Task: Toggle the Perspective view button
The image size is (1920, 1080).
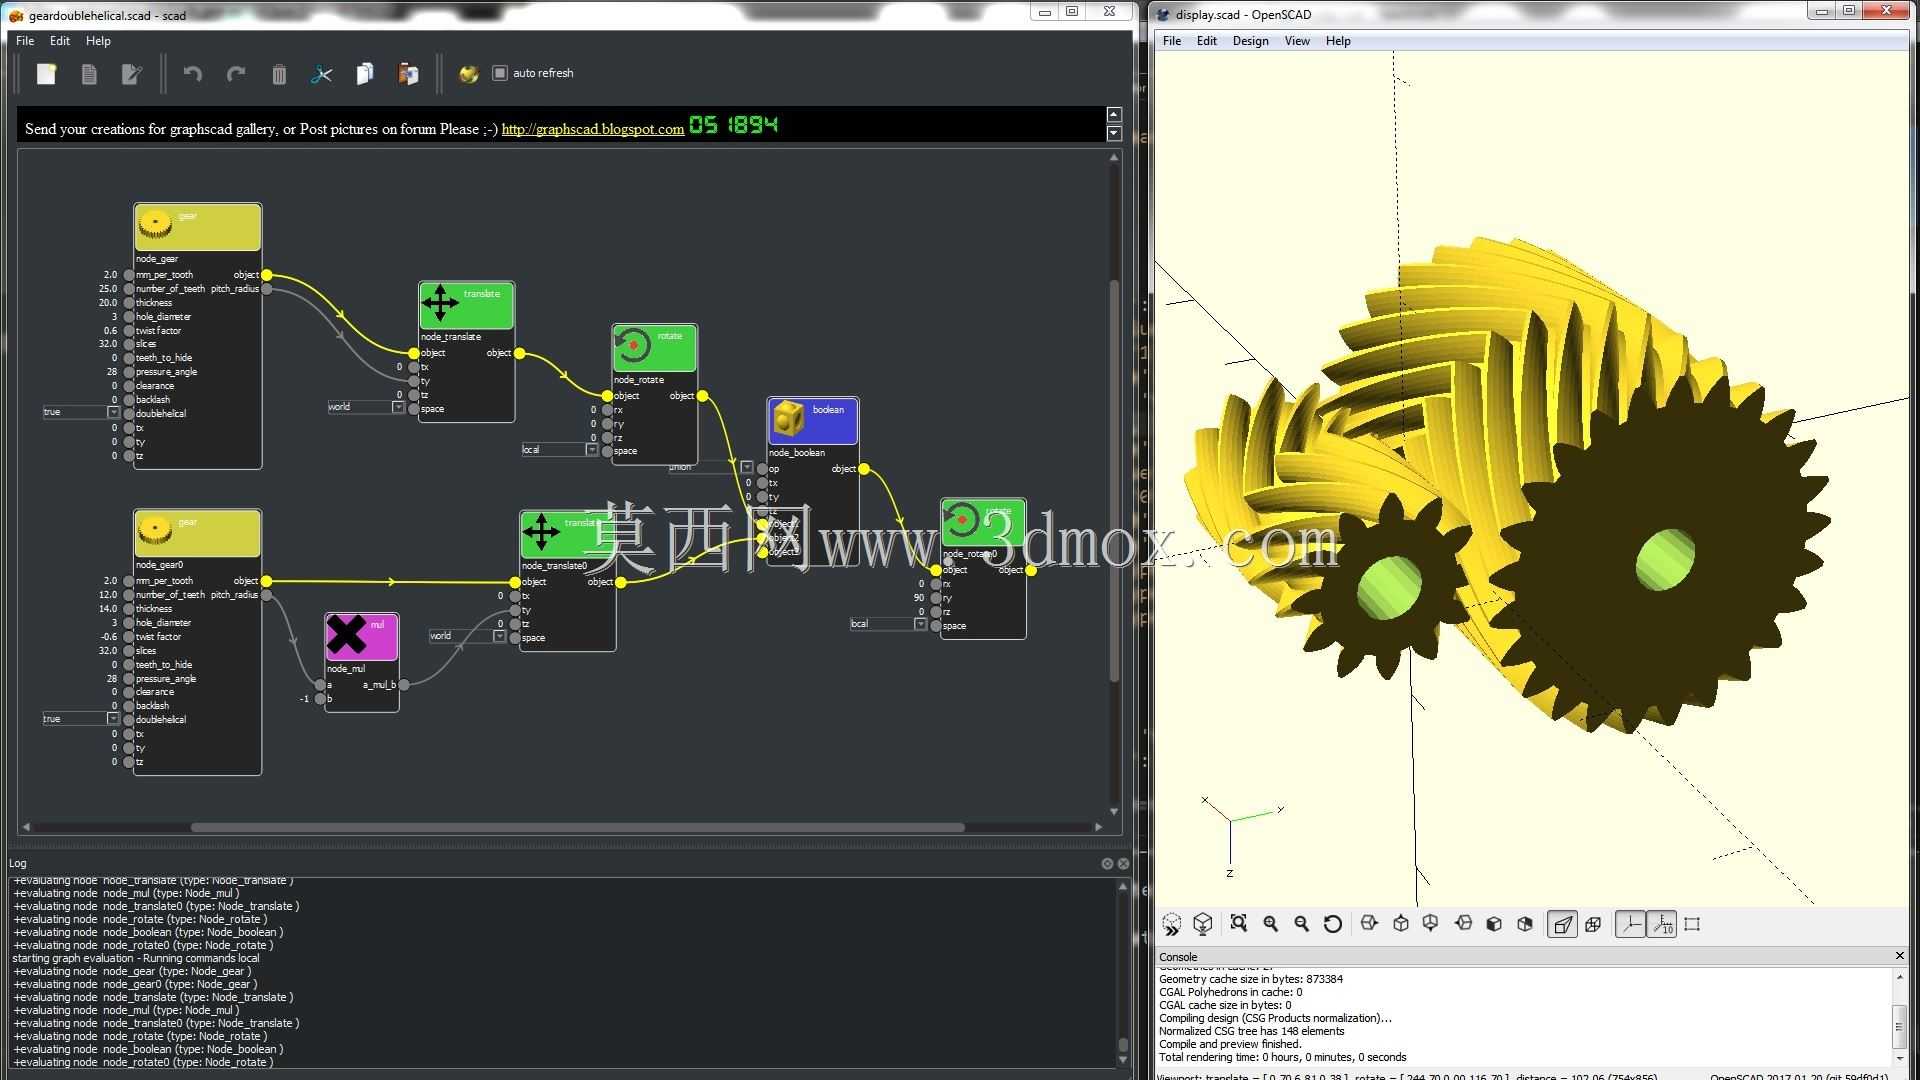Action: coord(1562,924)
